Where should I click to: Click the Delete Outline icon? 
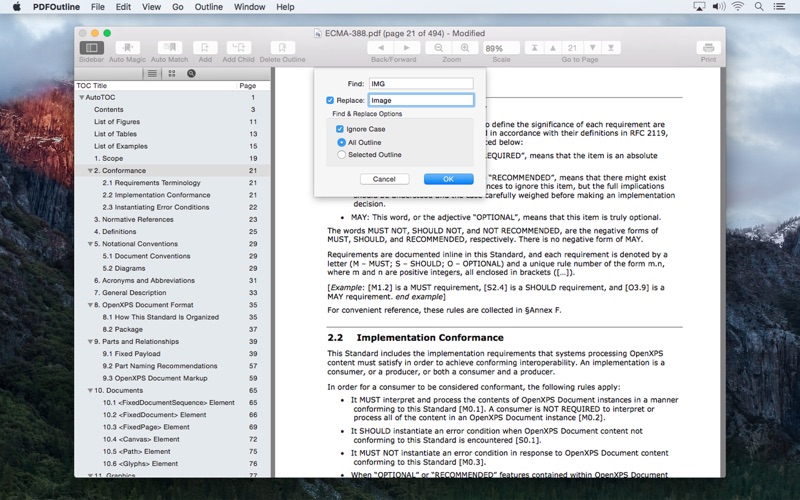(282, 47)
